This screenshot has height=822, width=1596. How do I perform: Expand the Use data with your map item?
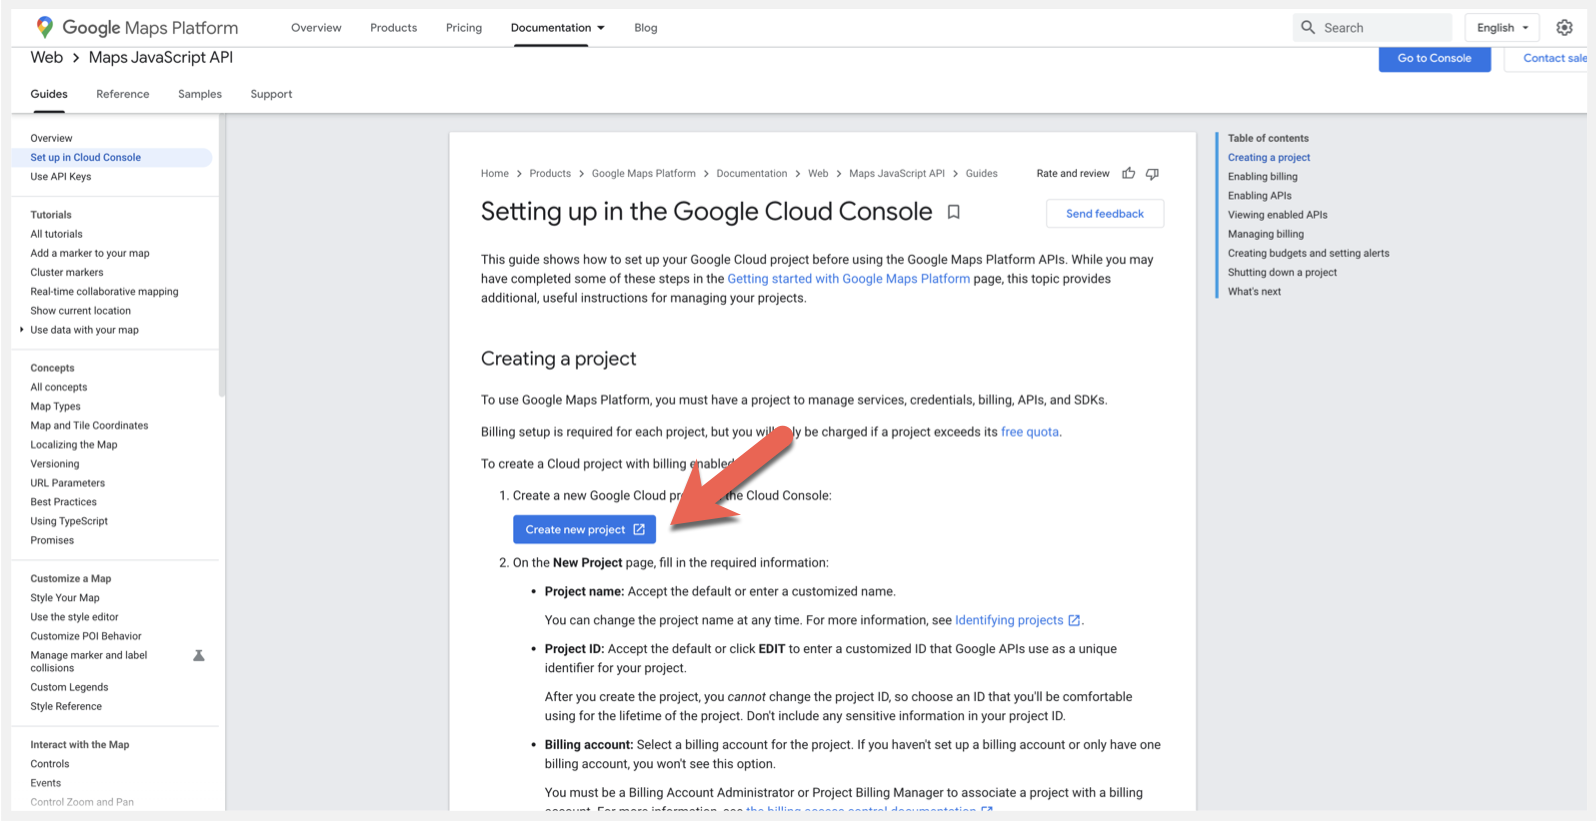22,330
